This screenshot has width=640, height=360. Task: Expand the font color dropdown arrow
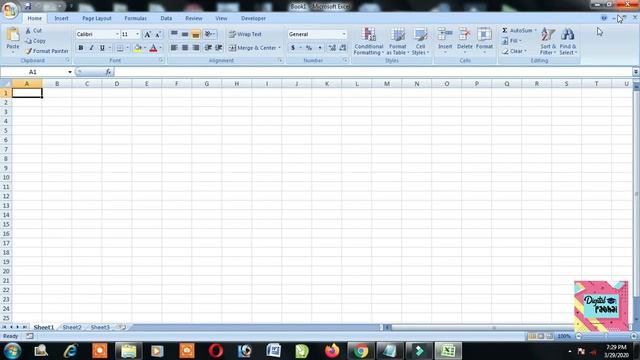160,48
